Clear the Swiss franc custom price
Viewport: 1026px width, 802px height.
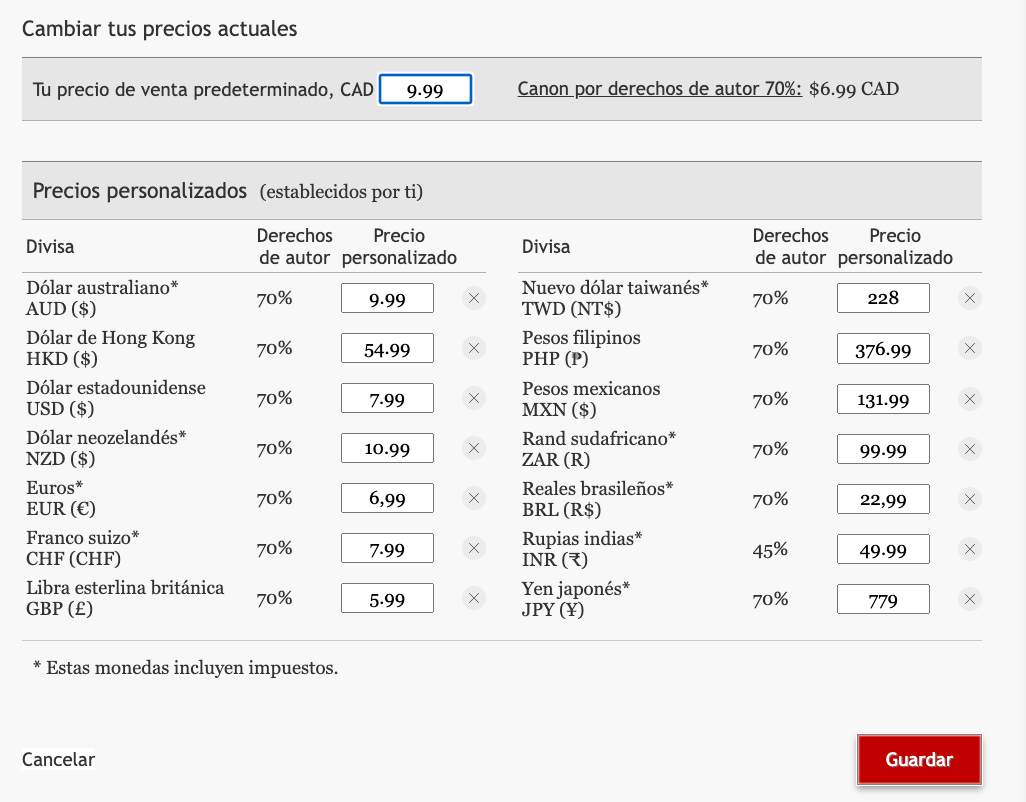click(x=473, y=548)
